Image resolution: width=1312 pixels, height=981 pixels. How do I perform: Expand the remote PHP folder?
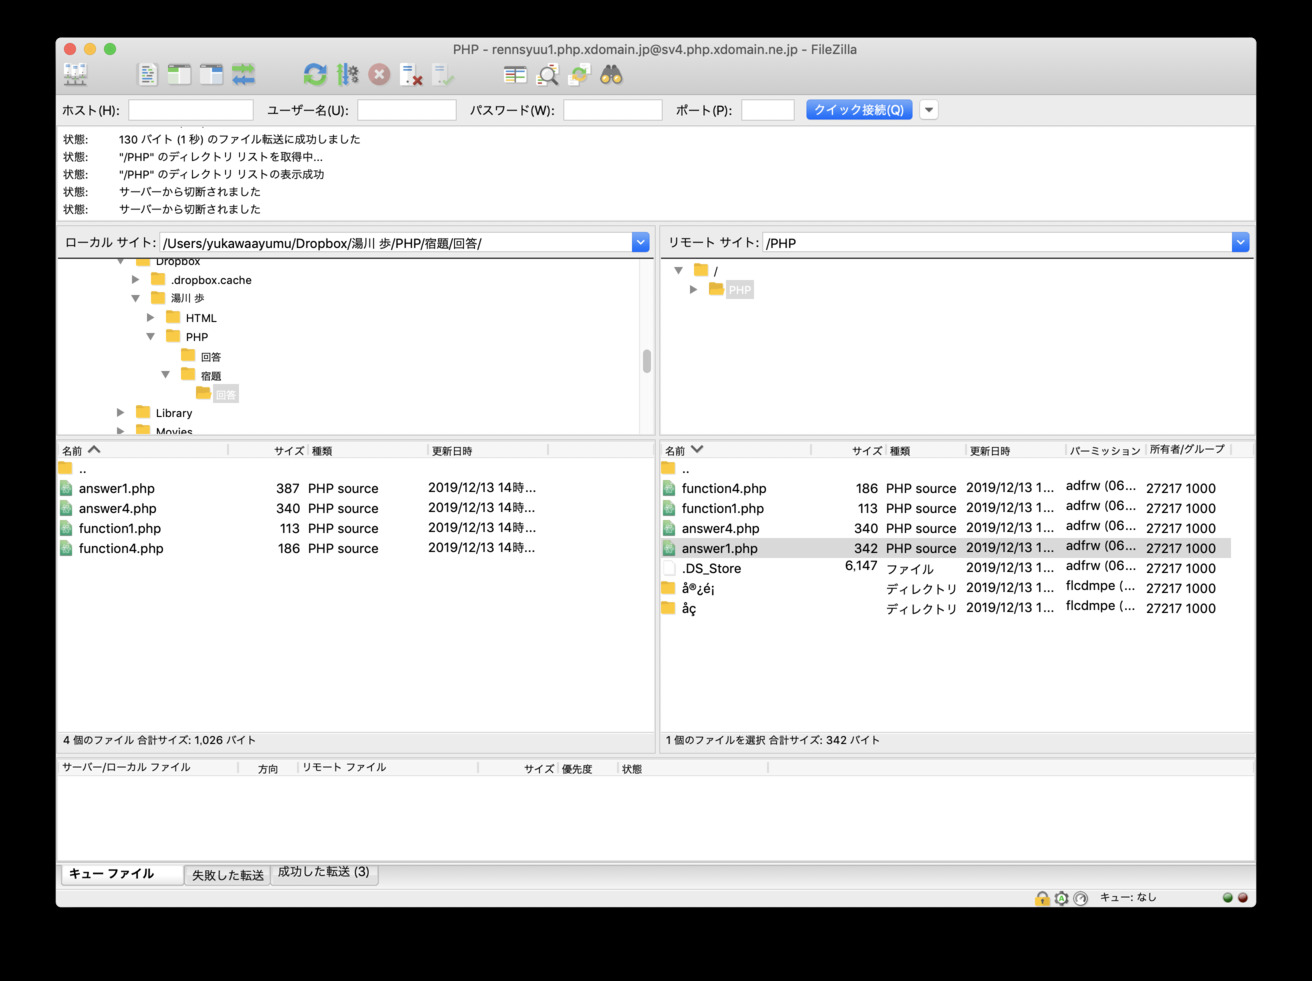coord(693,289)
